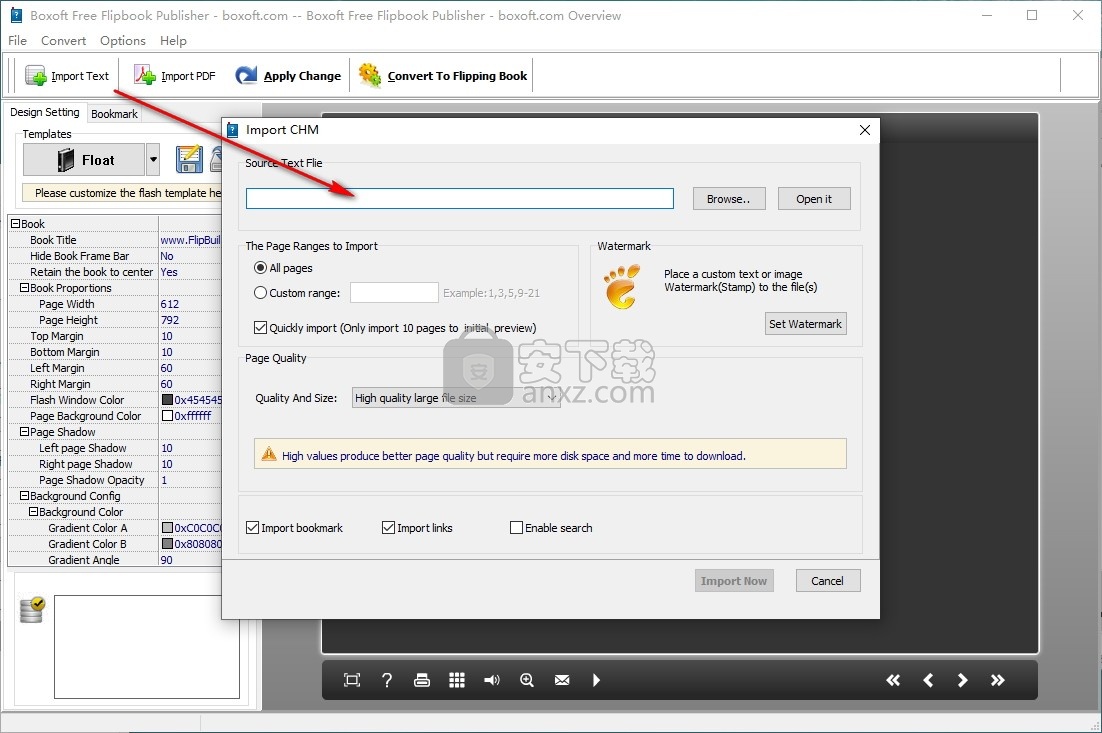Go to next page arrow icon
This screenshot has height=733, width=1102.
[962, 680]
